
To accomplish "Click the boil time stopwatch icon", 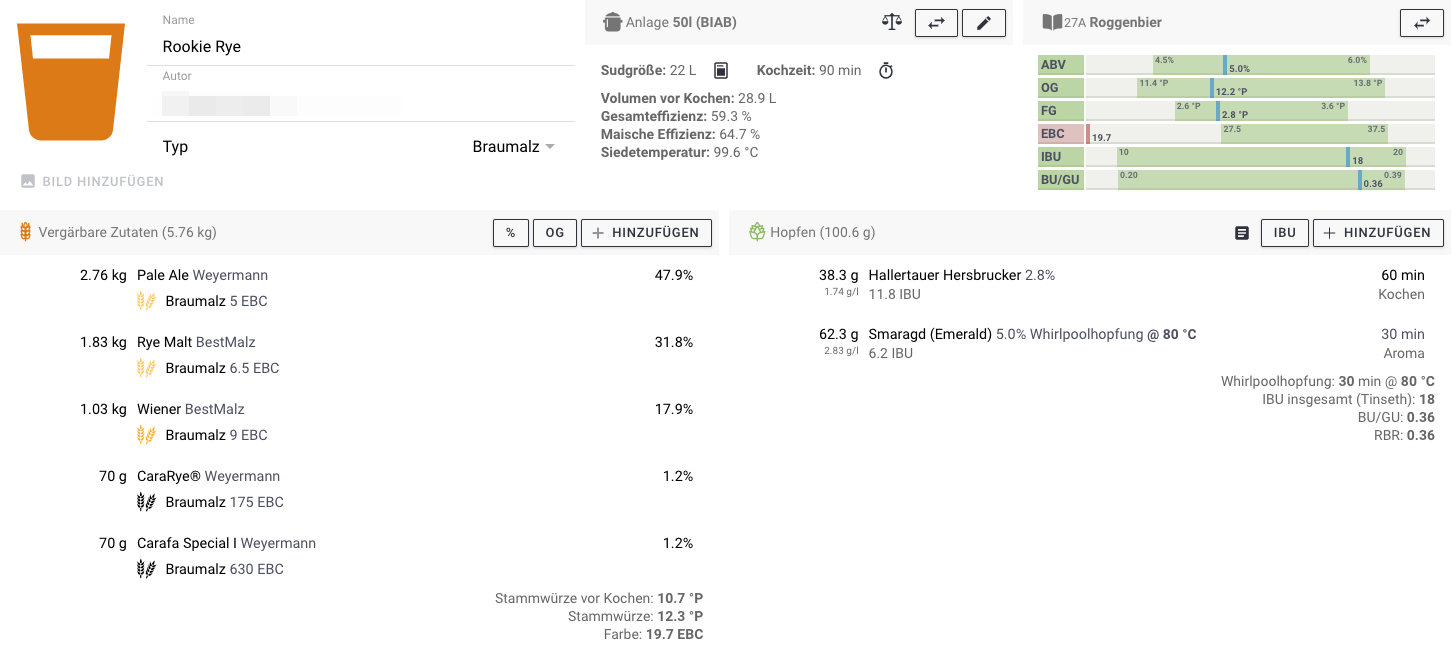I will coord(886,70).
